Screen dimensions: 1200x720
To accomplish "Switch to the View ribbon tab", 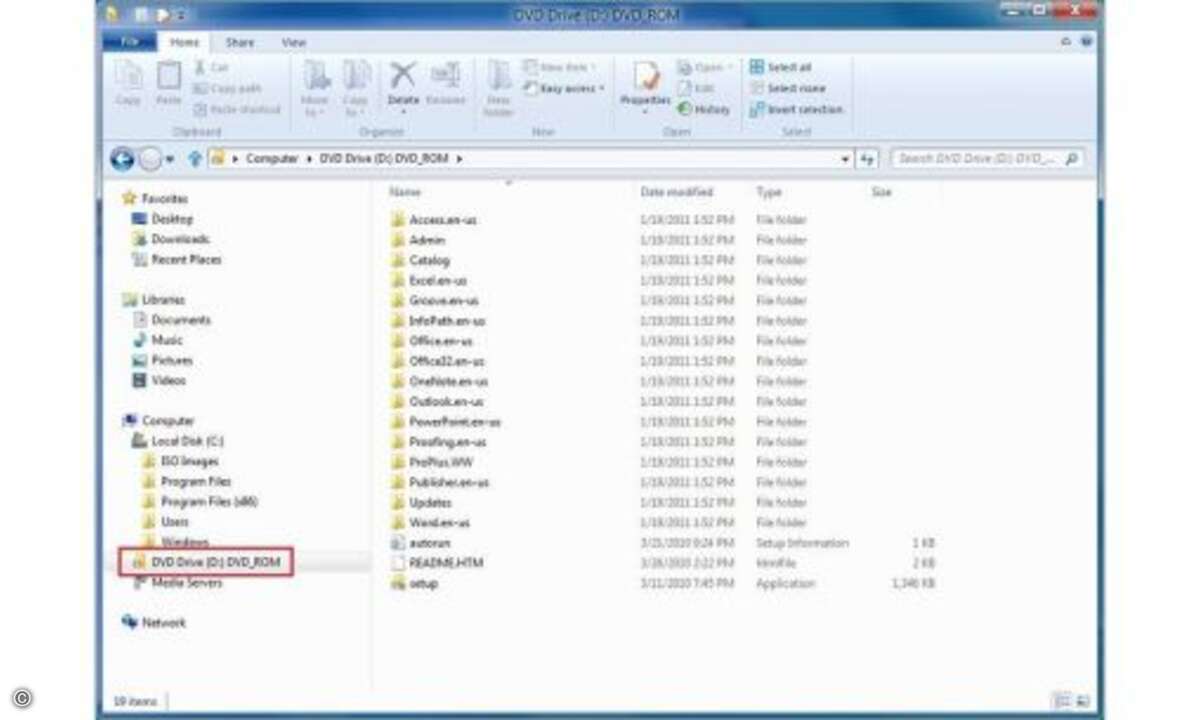I will tap(293, 43).
